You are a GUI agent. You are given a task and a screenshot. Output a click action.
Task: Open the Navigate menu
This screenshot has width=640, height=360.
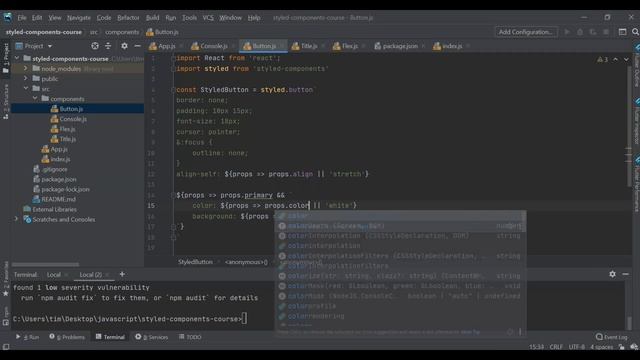79,18
